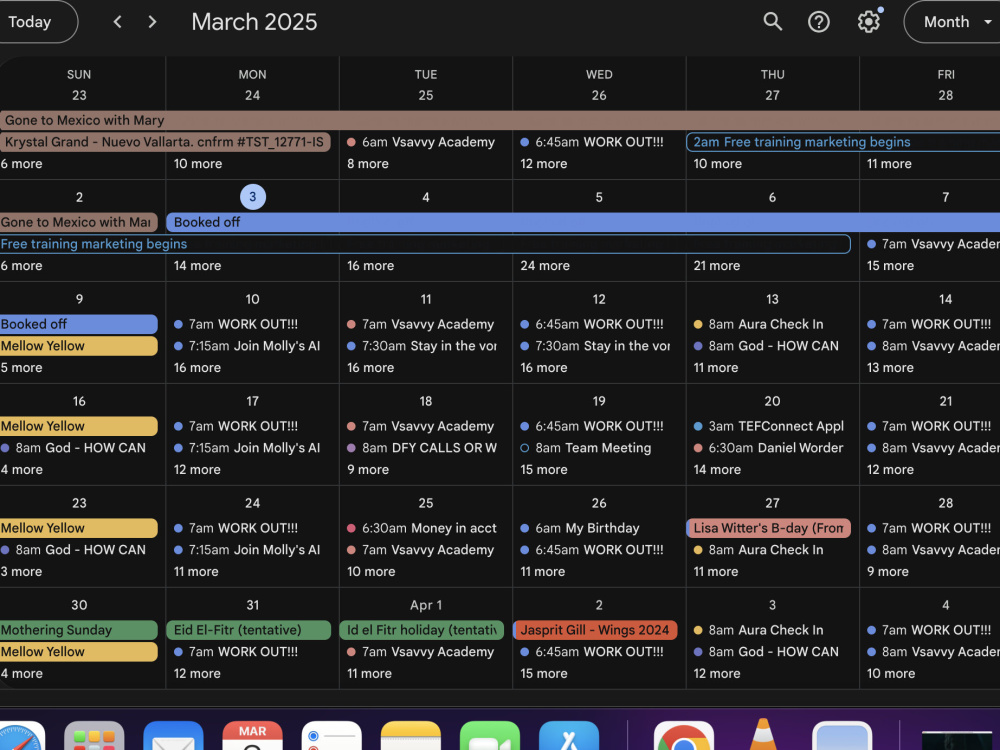1000x750 pixels.
Task: Show the hidden events via '8 more'
Action: click(x=368, y=164)
